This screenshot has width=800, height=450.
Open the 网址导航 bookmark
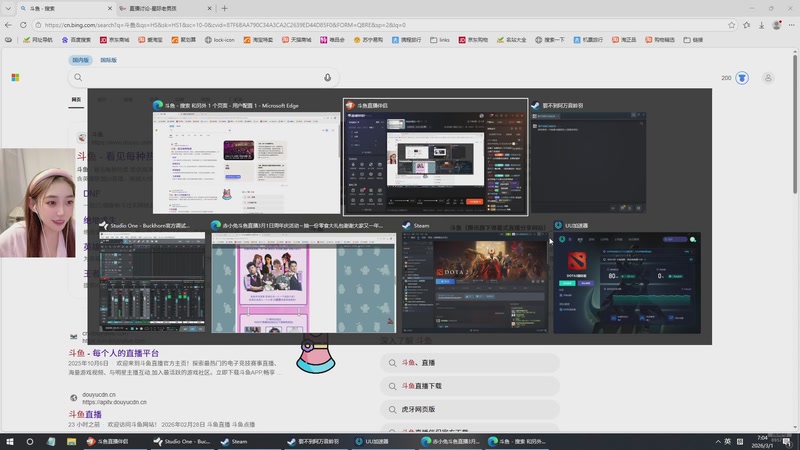(38, 40)
